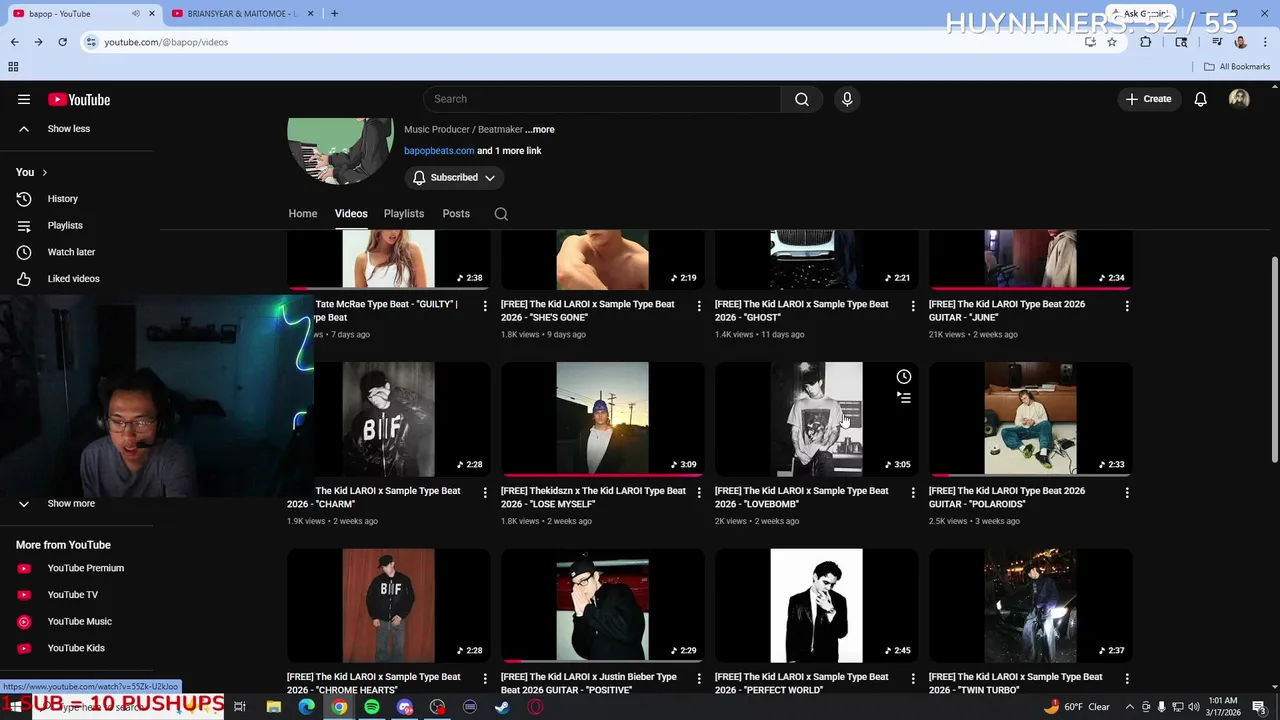The image size is (1280, 720).
Task: Open options menu for GHOST video
Action: click(913, 306)
